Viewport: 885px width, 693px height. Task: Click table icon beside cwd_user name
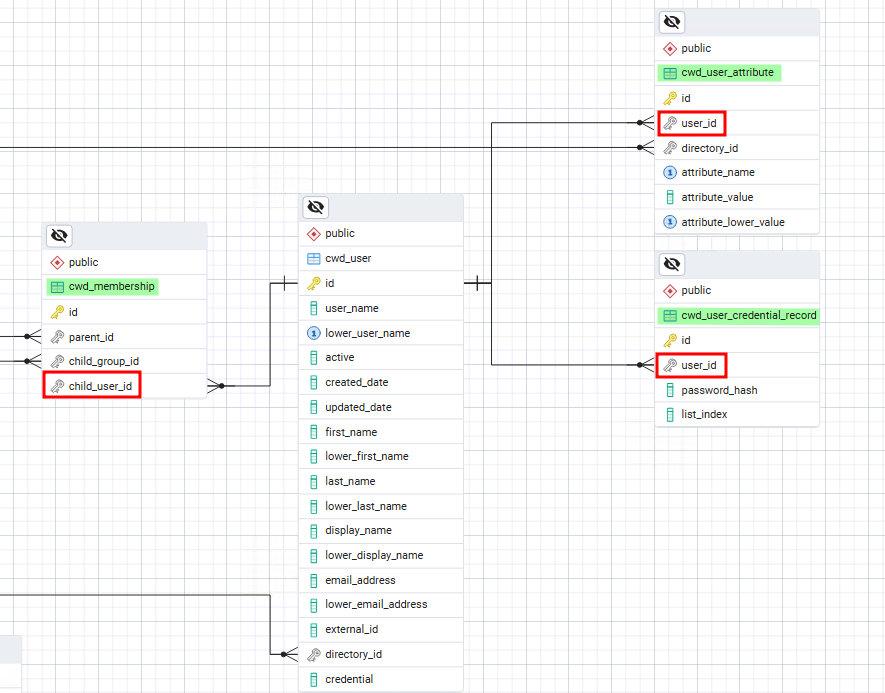313,258
